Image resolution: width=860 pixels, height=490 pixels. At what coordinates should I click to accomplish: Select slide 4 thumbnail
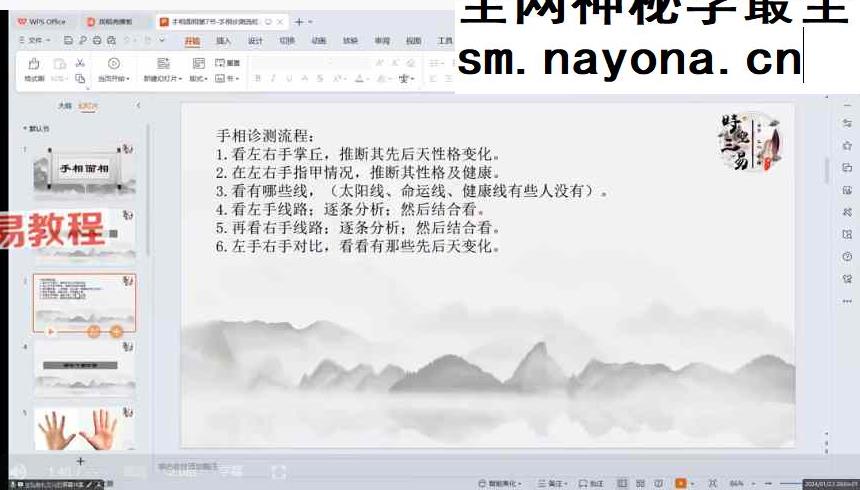click(84, 367)
